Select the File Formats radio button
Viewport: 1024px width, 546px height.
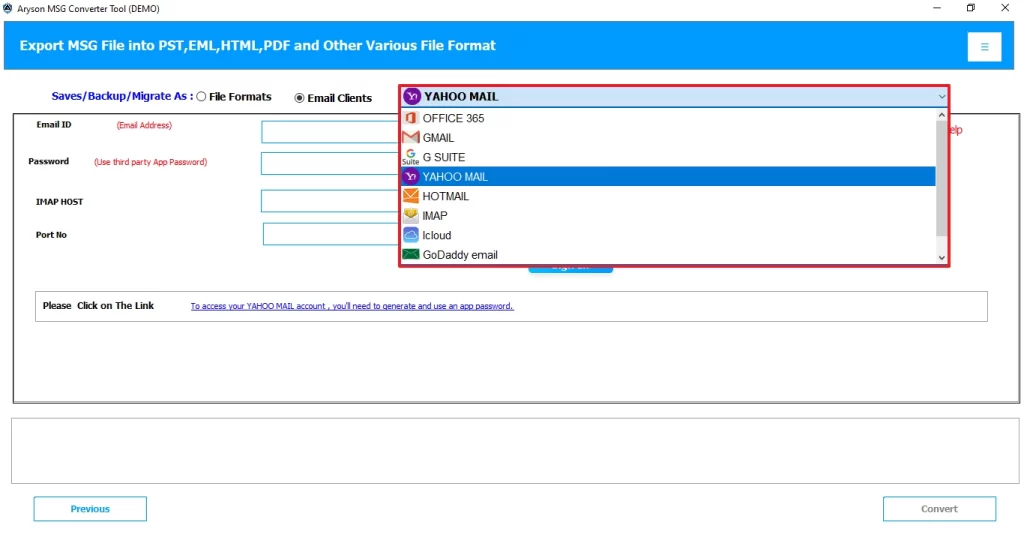(x=201, y=97)
